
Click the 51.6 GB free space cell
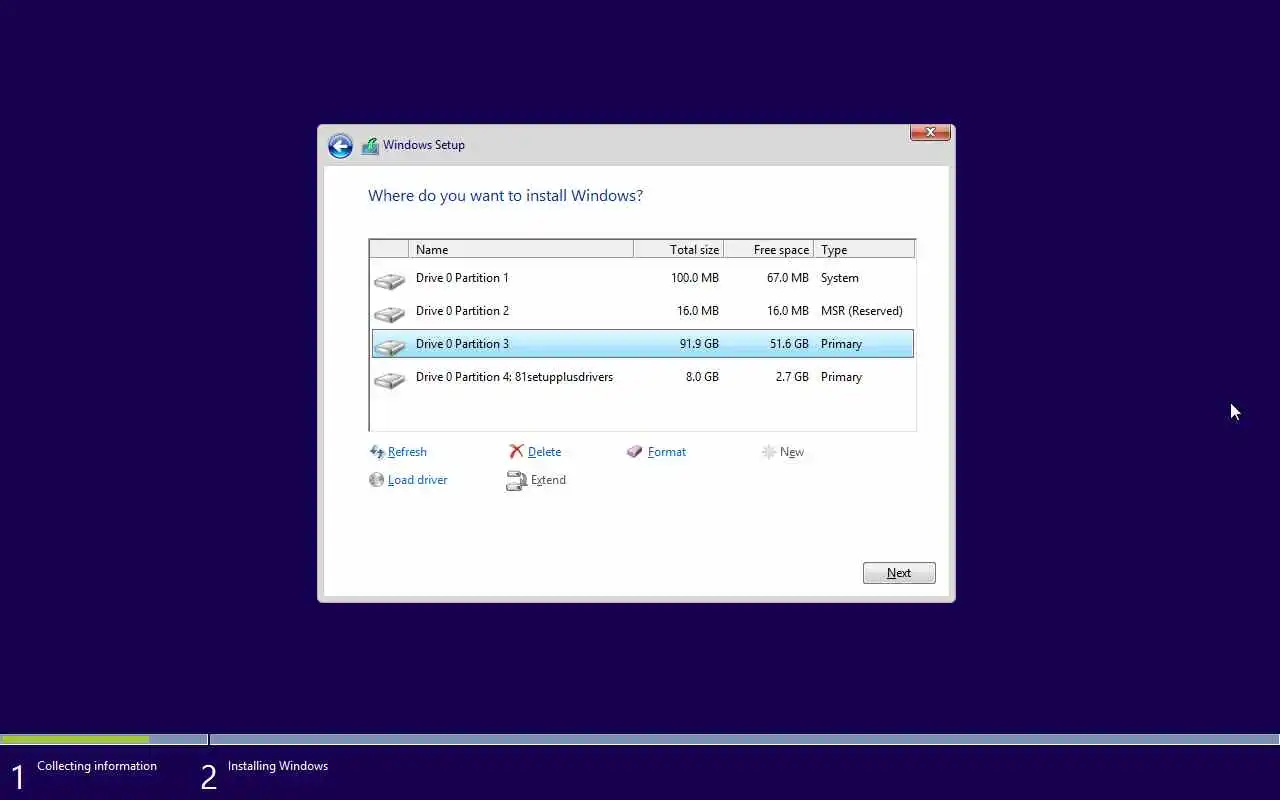(x=788, y=344)
